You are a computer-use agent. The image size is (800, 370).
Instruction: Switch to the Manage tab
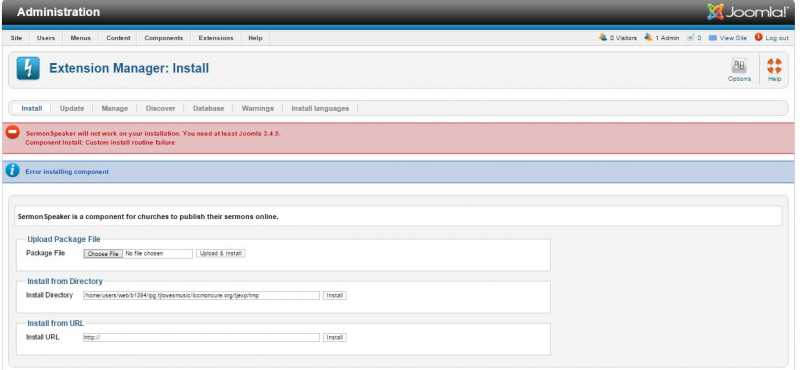[115, 108]
